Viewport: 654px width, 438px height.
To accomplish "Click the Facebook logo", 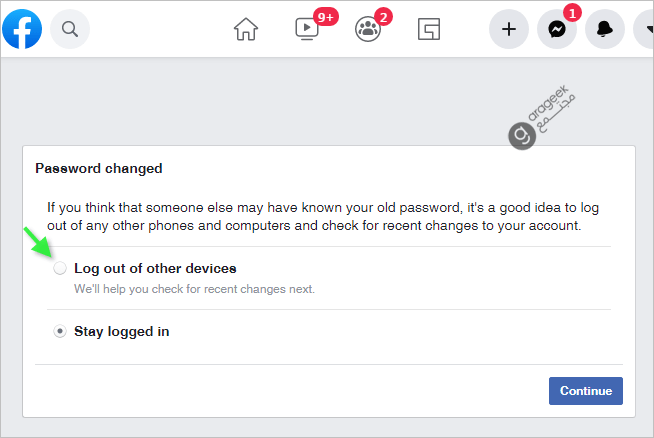I will click(22, 29).
